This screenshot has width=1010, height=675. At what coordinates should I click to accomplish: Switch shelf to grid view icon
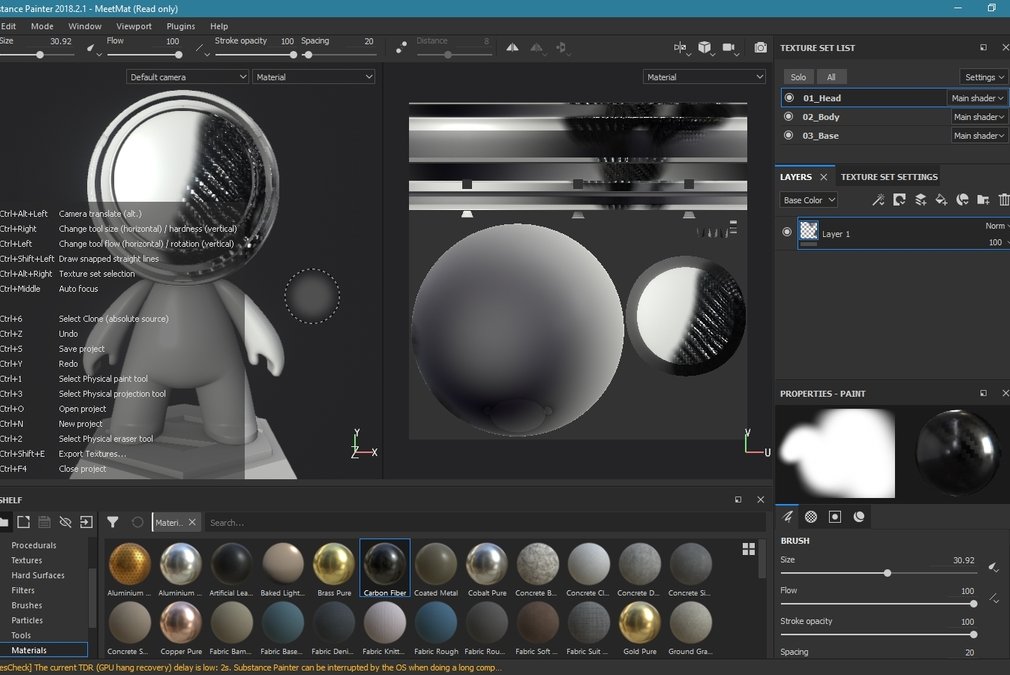[748, 549]
